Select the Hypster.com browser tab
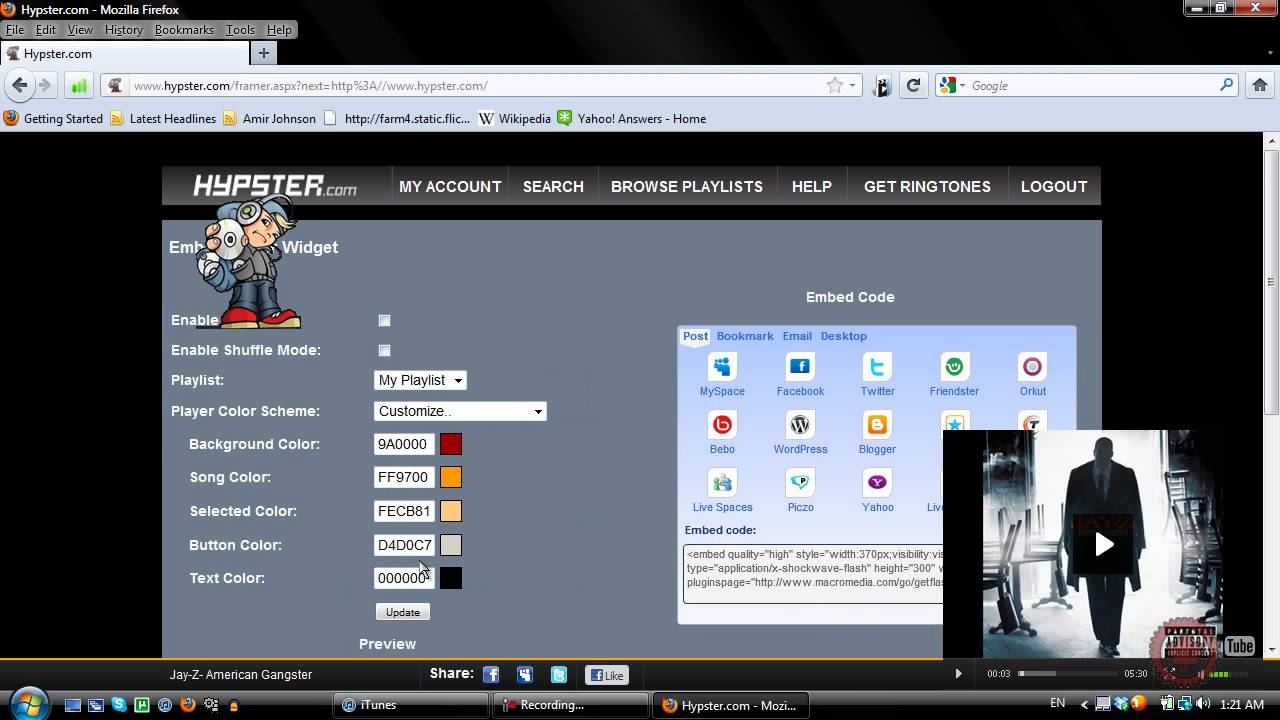 pyautogui.click(x=124, y=54)
